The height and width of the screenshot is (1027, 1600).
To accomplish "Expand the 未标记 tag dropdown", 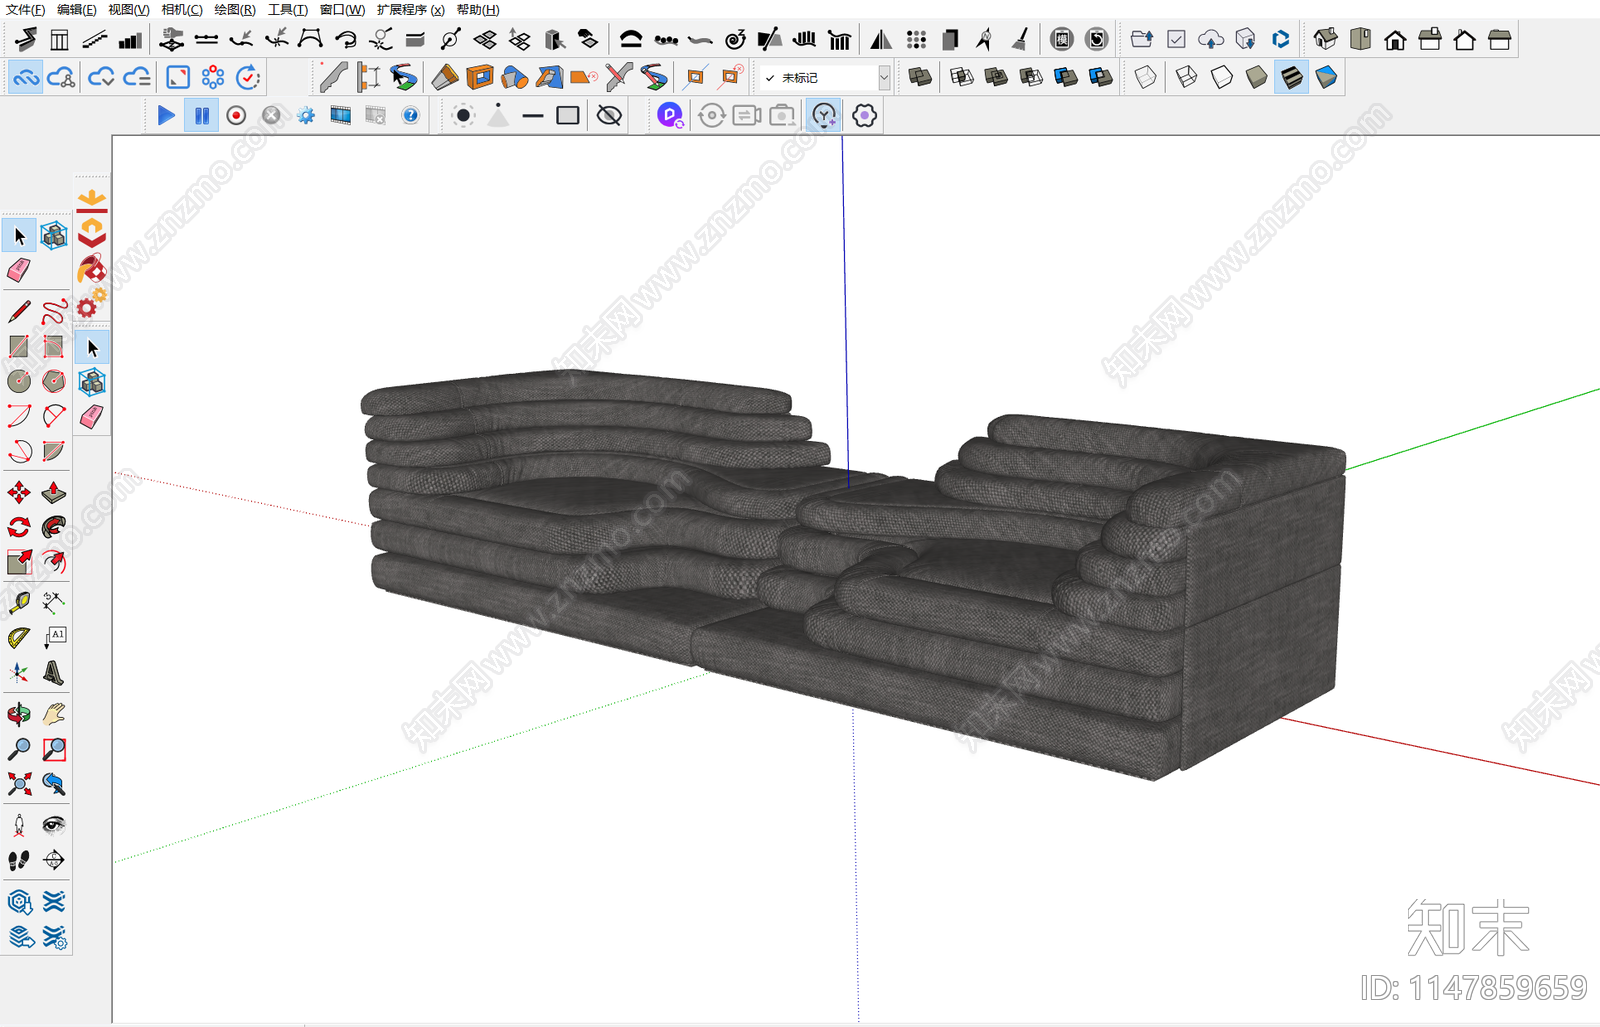I will click(x=884, y=77).
